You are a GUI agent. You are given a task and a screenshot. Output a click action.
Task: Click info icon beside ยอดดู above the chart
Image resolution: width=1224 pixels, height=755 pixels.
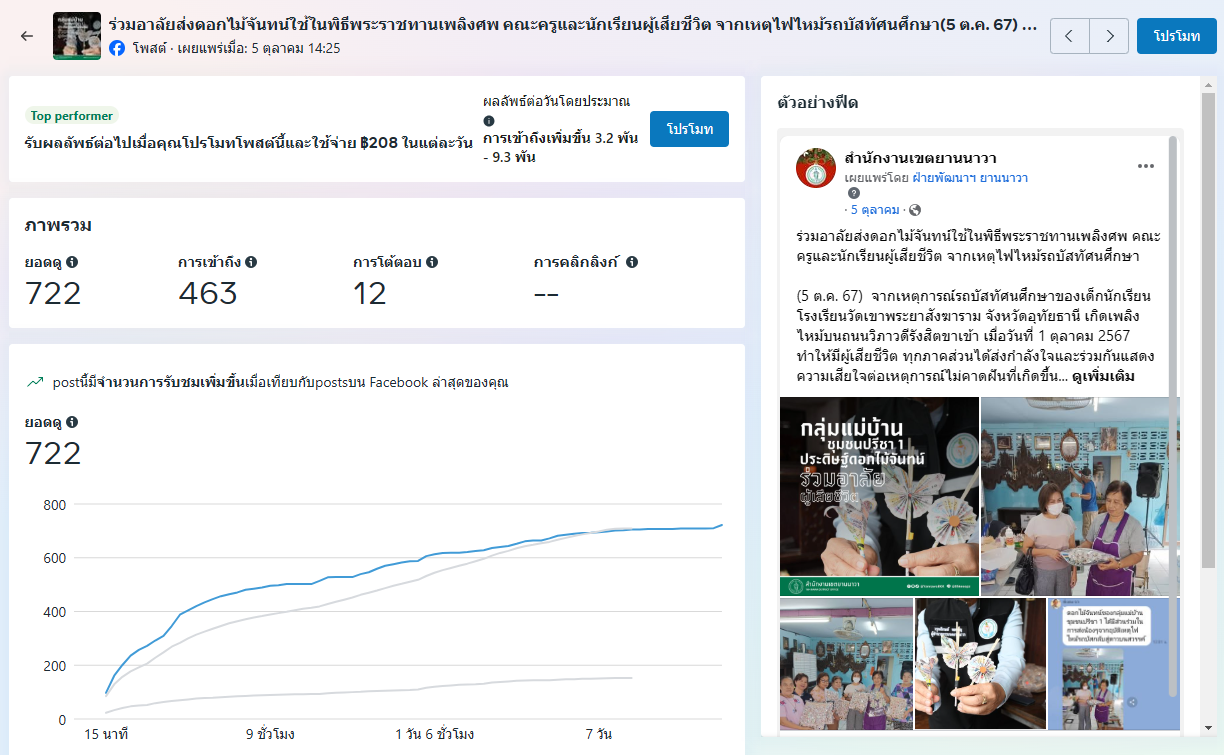(x=72, y=422)
